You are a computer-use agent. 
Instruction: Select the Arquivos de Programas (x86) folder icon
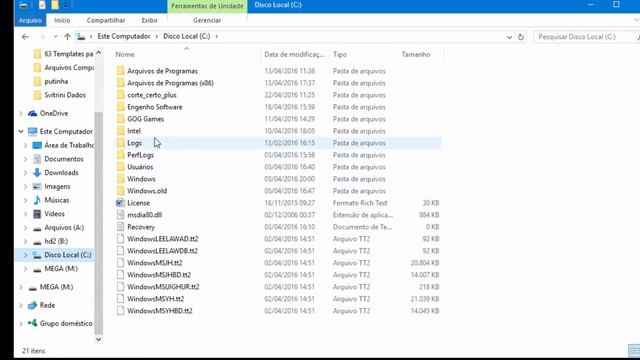tap(120, 83)
